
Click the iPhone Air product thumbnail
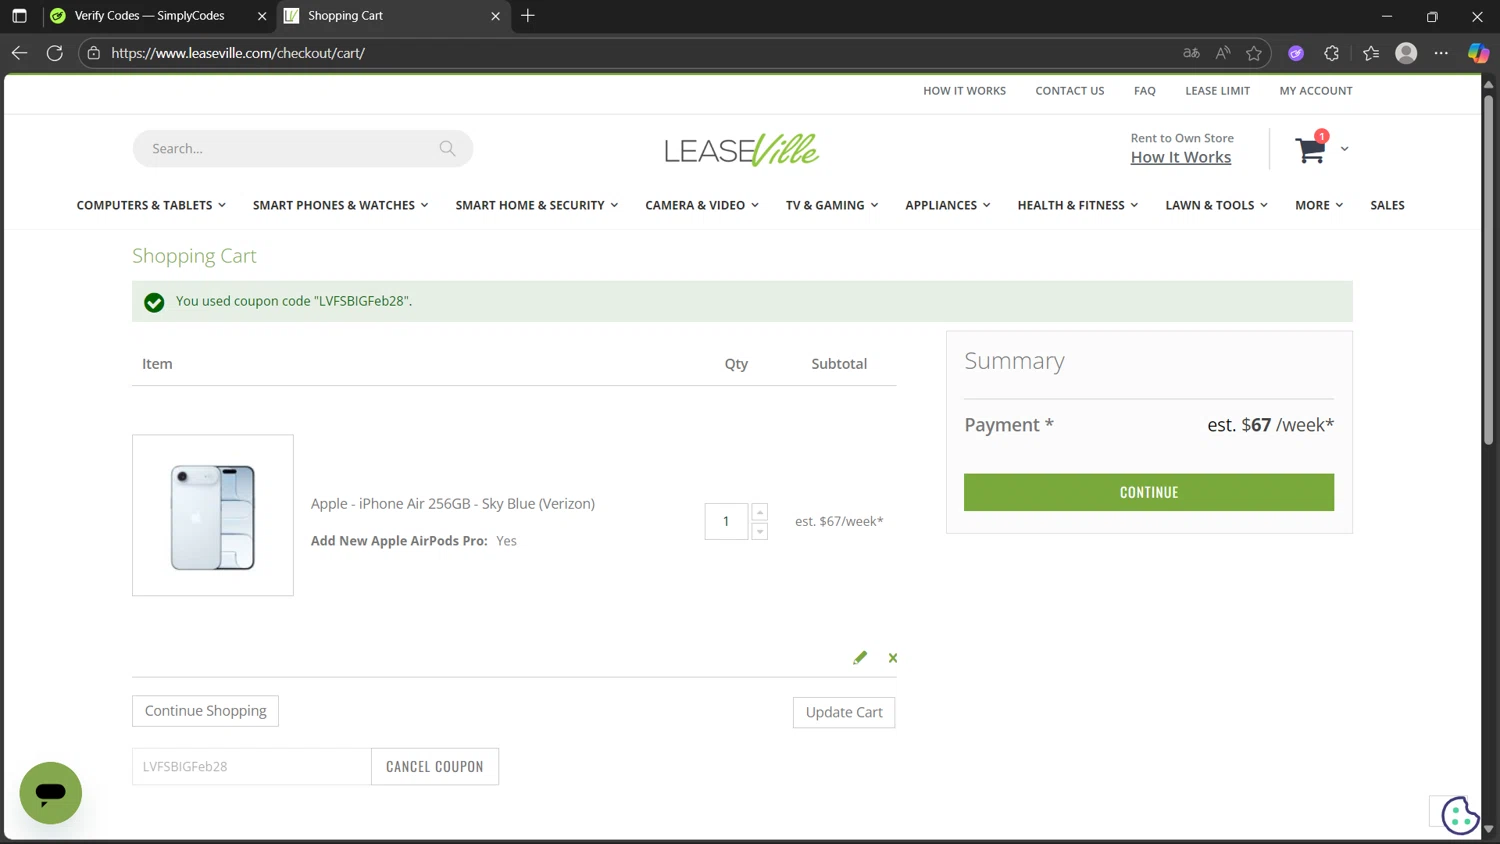(213, 515)
